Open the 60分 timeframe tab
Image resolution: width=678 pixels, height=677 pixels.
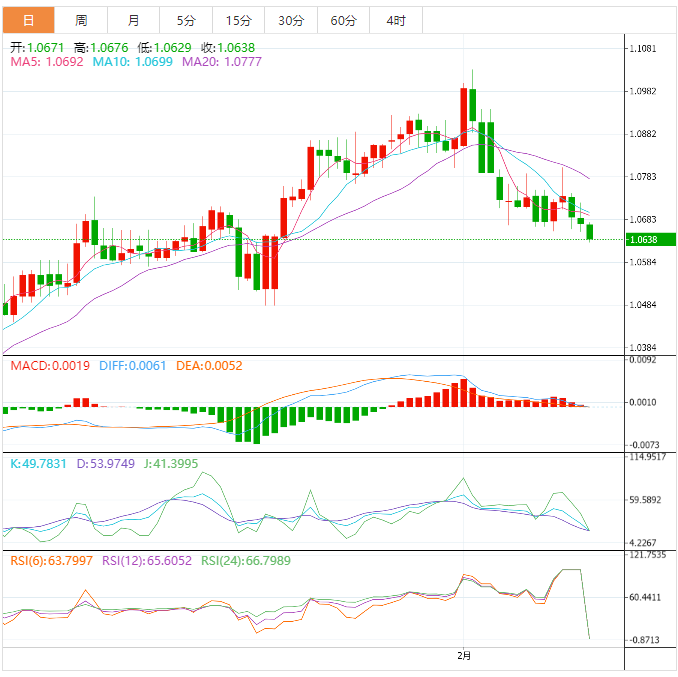(x=343, y=20)
